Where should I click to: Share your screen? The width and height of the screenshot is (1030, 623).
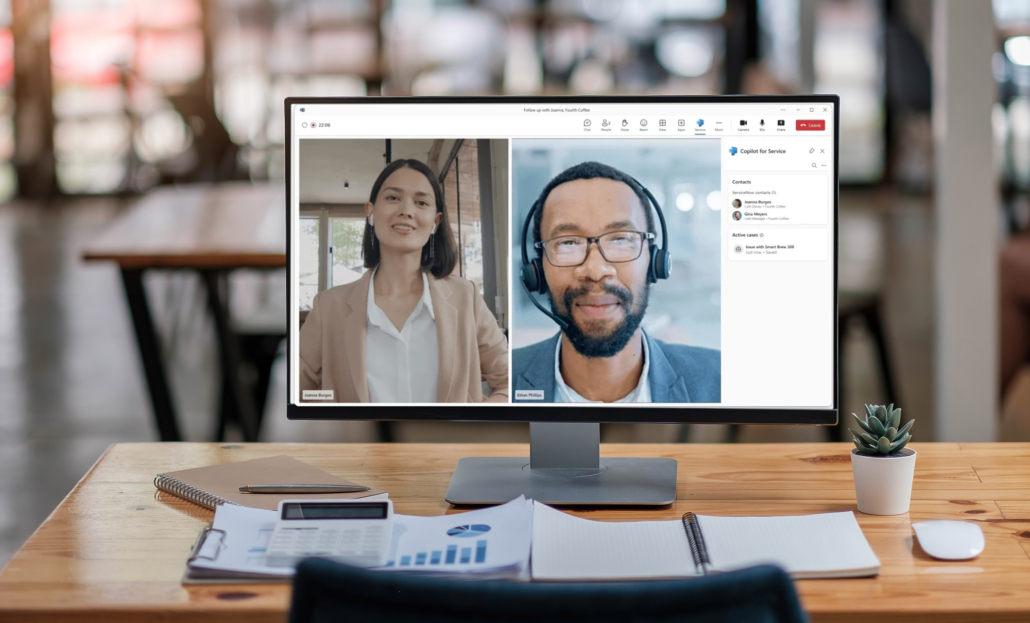point(780,122)
